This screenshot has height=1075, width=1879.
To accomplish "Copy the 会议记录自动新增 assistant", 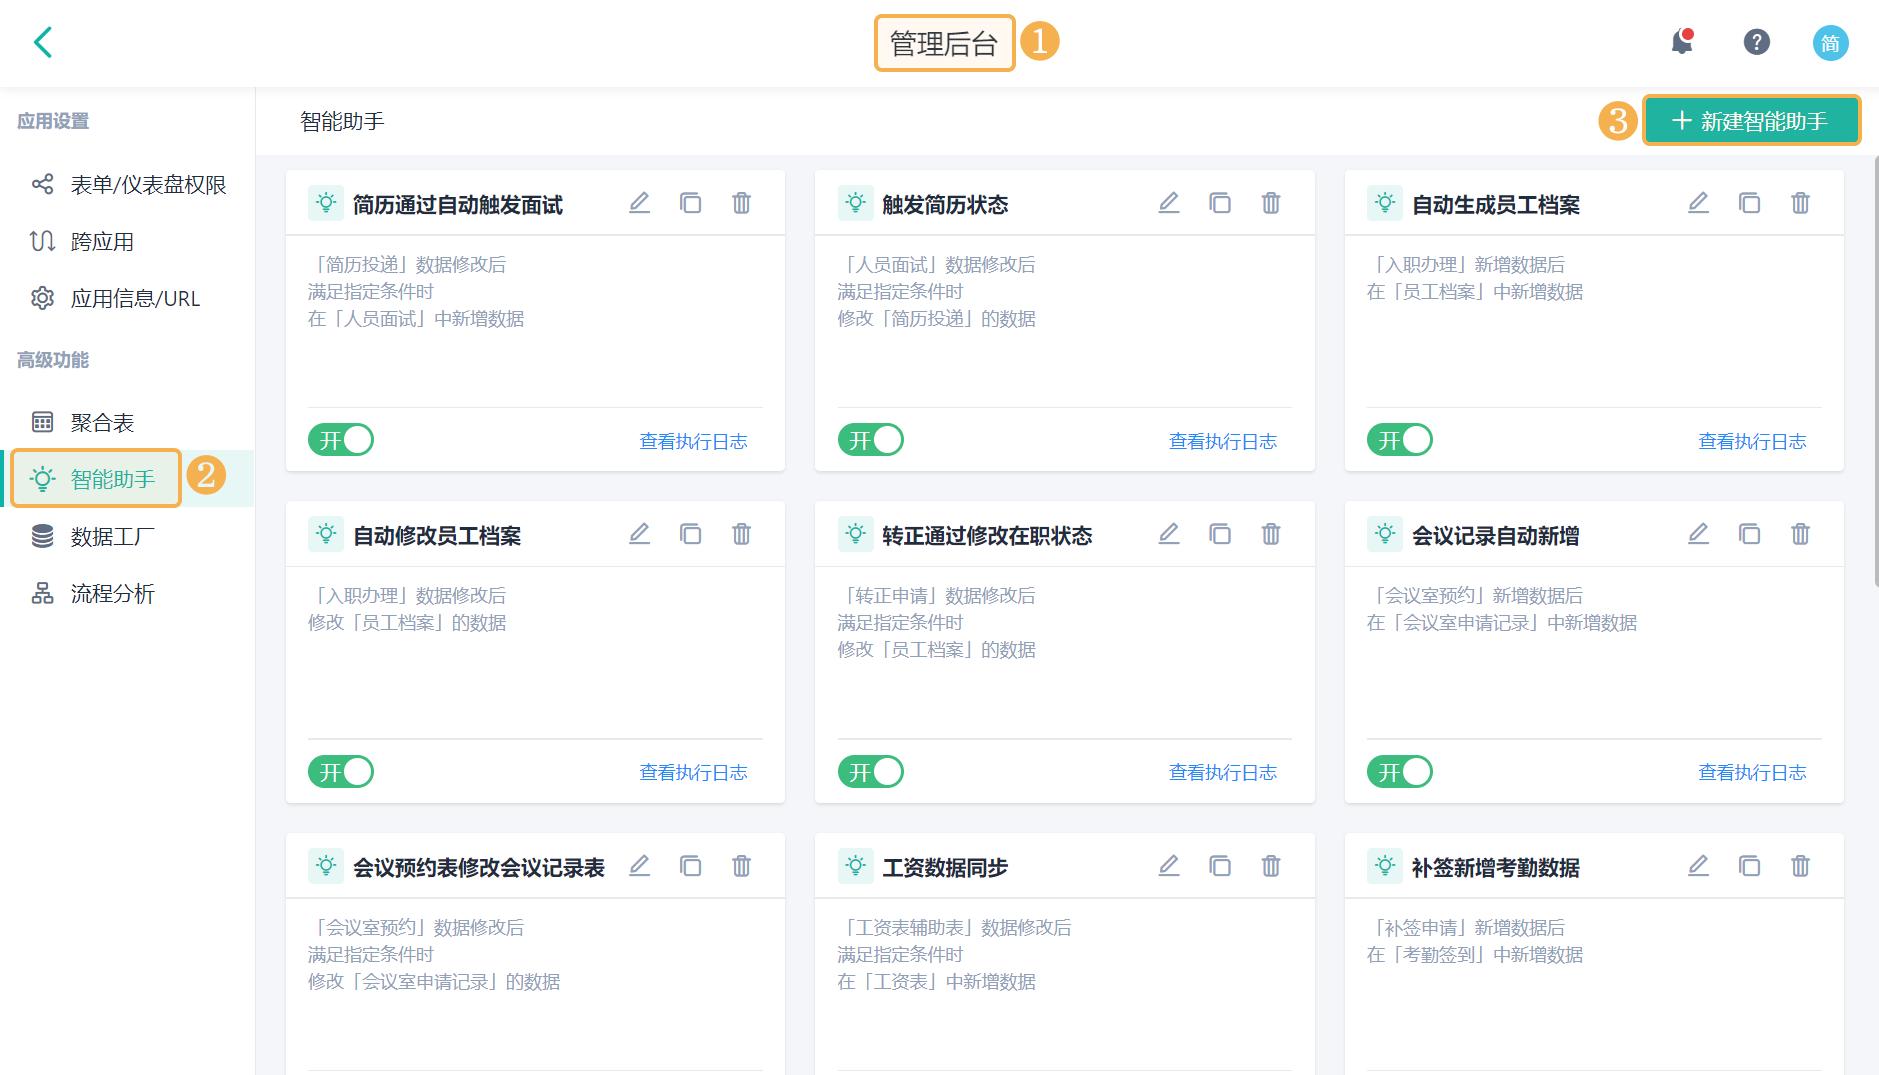I will [x=1750, y=534].
